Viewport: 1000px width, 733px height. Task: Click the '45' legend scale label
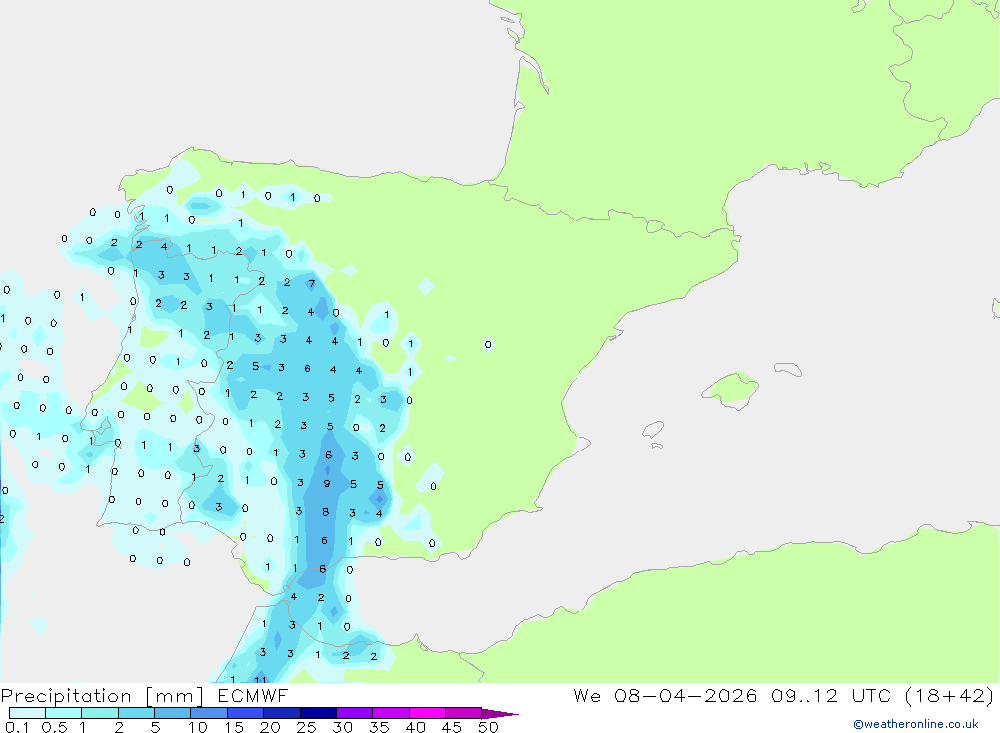[452, 727]
